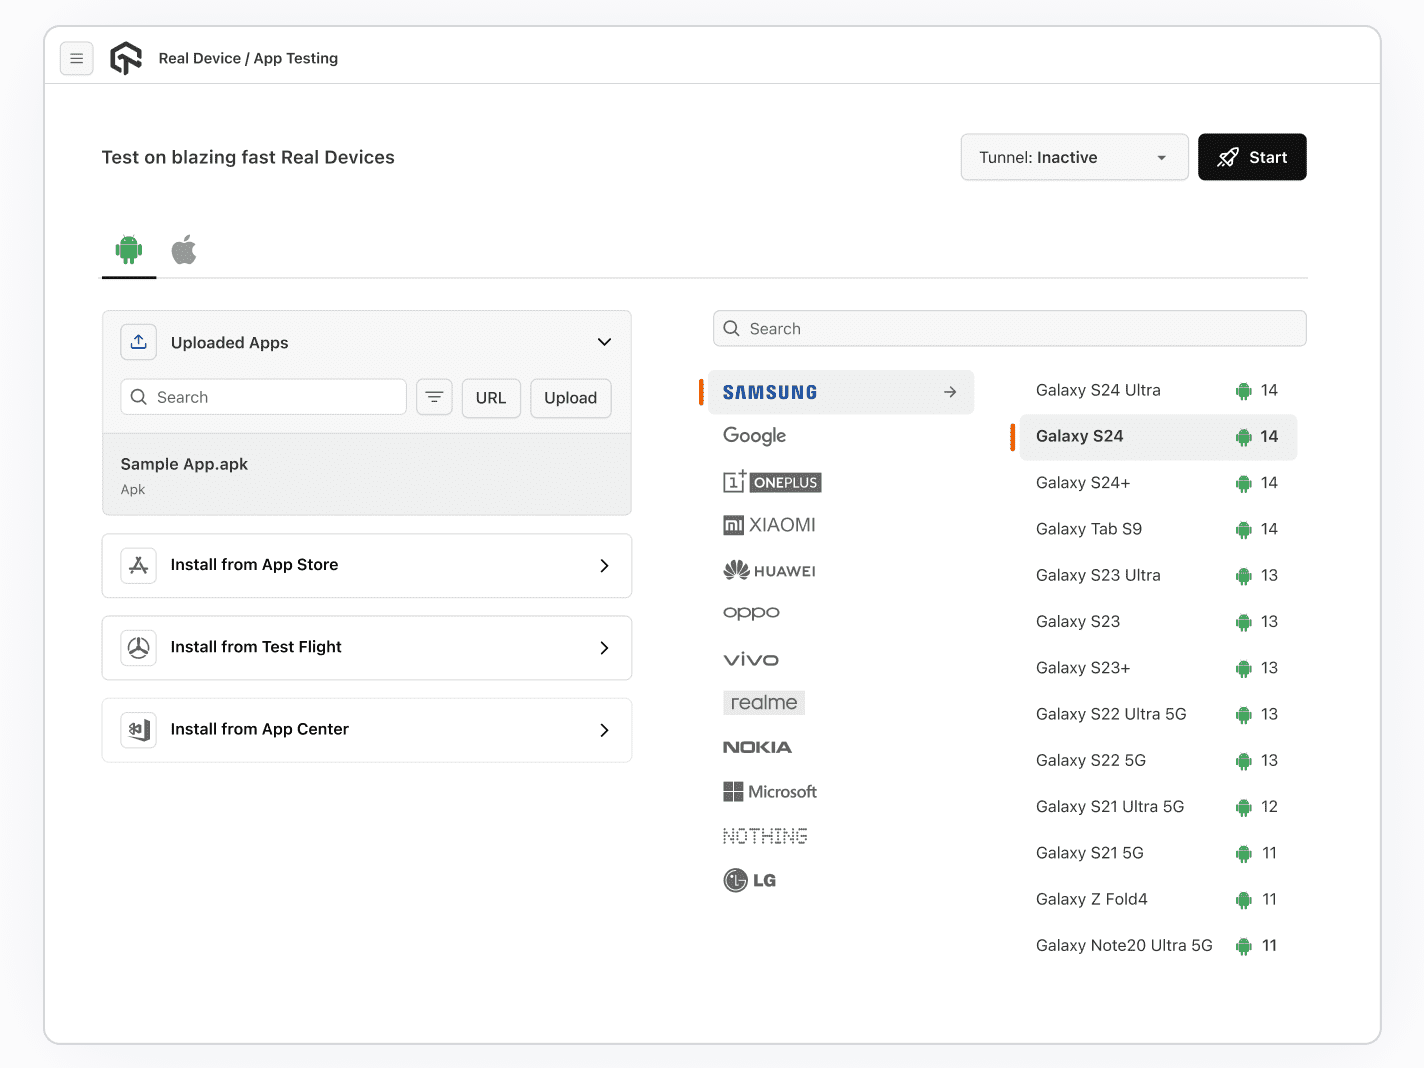Click the App Store icon for installing apps
This screenshot has width=1424, height=1068.
coord(138,565)
